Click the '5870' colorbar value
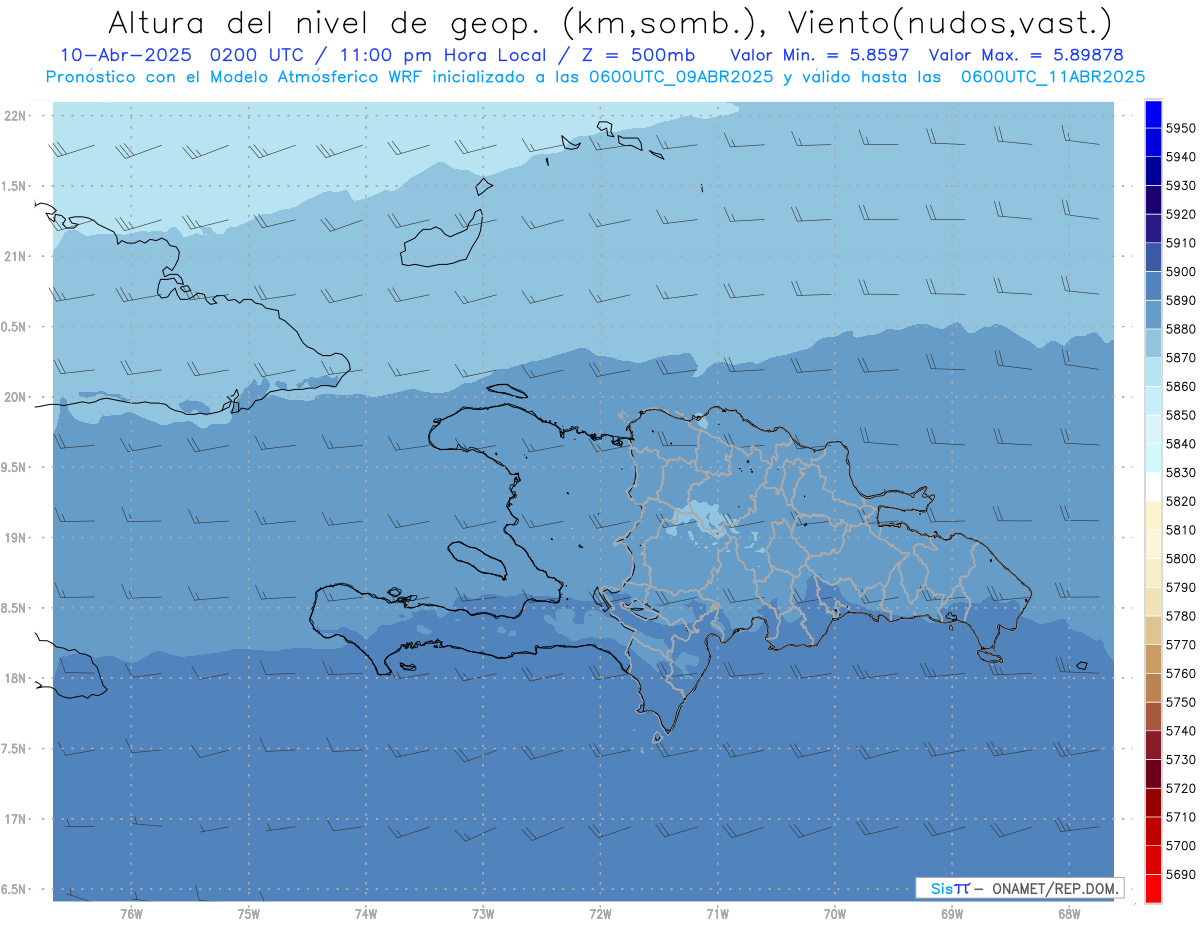Screen dimensions: 1200x927 click(x=1181, y=357)
